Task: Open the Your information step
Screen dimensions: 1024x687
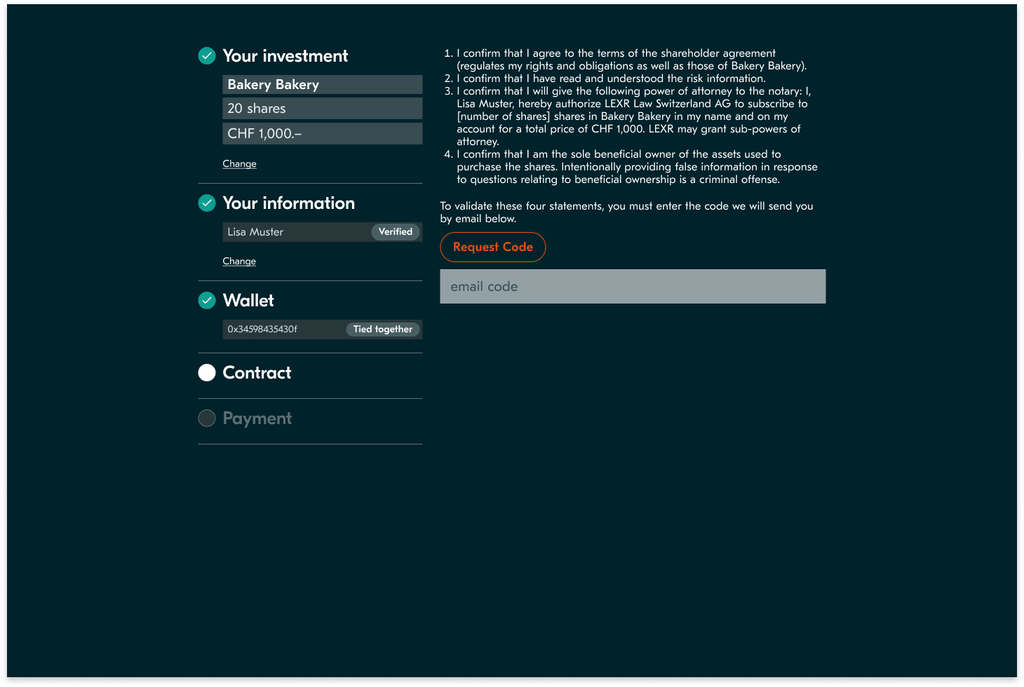Action: (288, 203)
